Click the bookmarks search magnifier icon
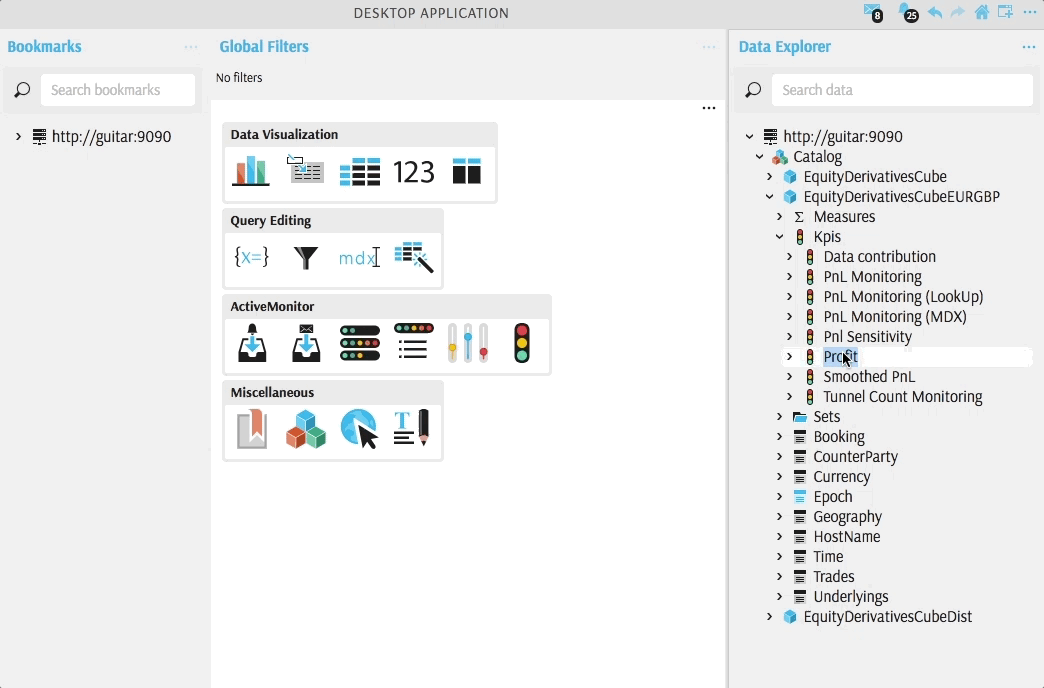This screenshot has width=1044, height=688. point(22,90)
